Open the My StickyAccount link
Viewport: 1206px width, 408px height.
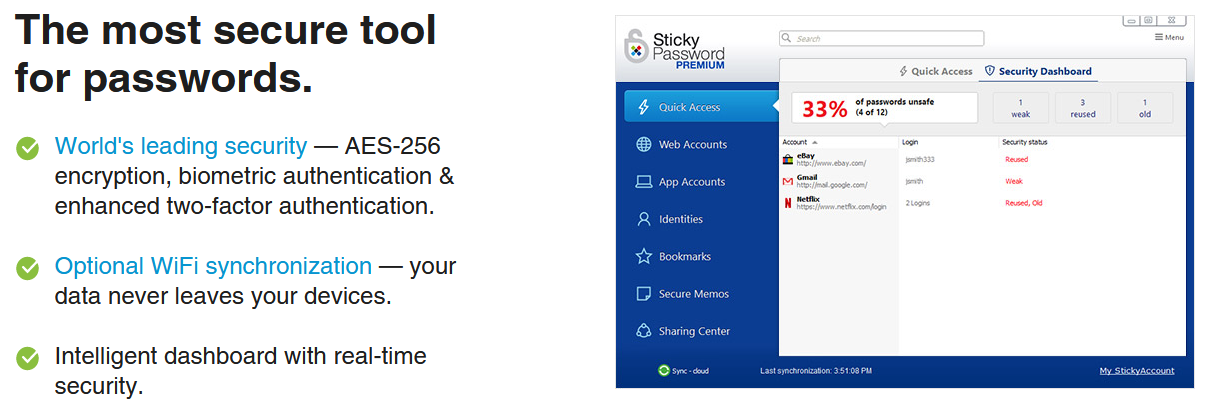pos(1137,371)
